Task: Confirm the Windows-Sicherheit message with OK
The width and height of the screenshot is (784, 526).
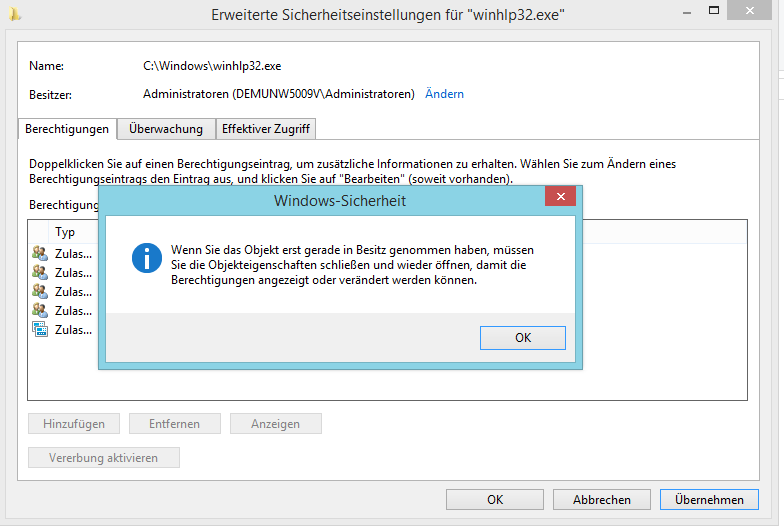Action: 522,338
